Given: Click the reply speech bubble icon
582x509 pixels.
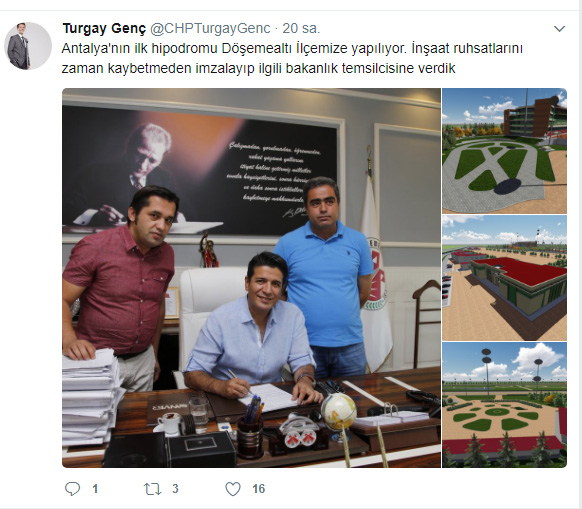Looking at the screenshot, I should pyautogui.click(x=72, y=489).
